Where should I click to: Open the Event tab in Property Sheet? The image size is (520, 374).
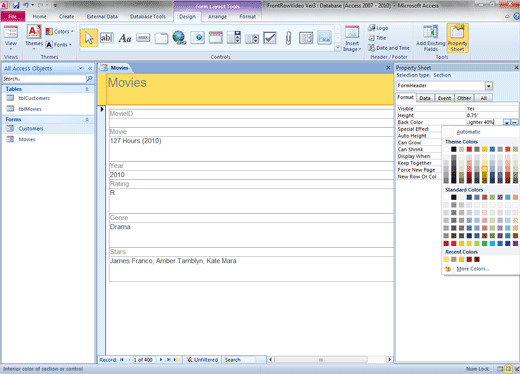tap(444, 98)
